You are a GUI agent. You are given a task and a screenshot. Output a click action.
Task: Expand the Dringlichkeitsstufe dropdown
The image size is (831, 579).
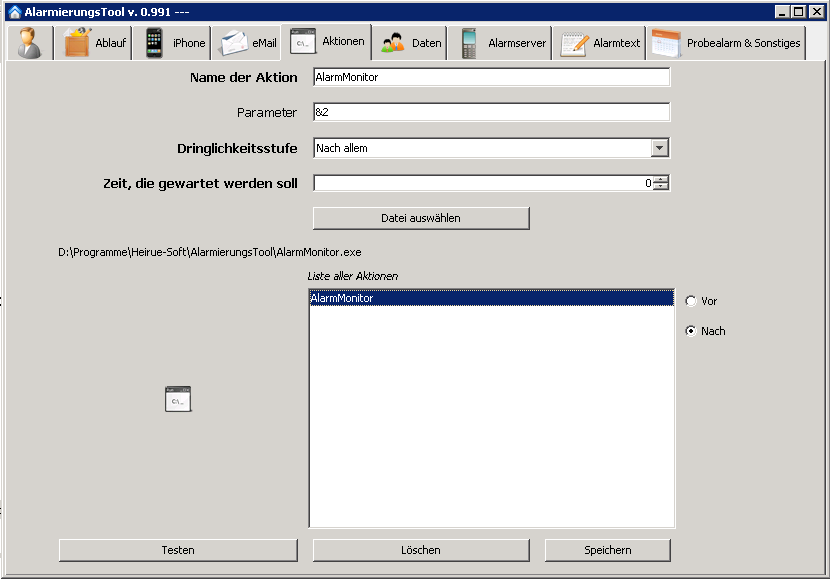tap(659, 148)
